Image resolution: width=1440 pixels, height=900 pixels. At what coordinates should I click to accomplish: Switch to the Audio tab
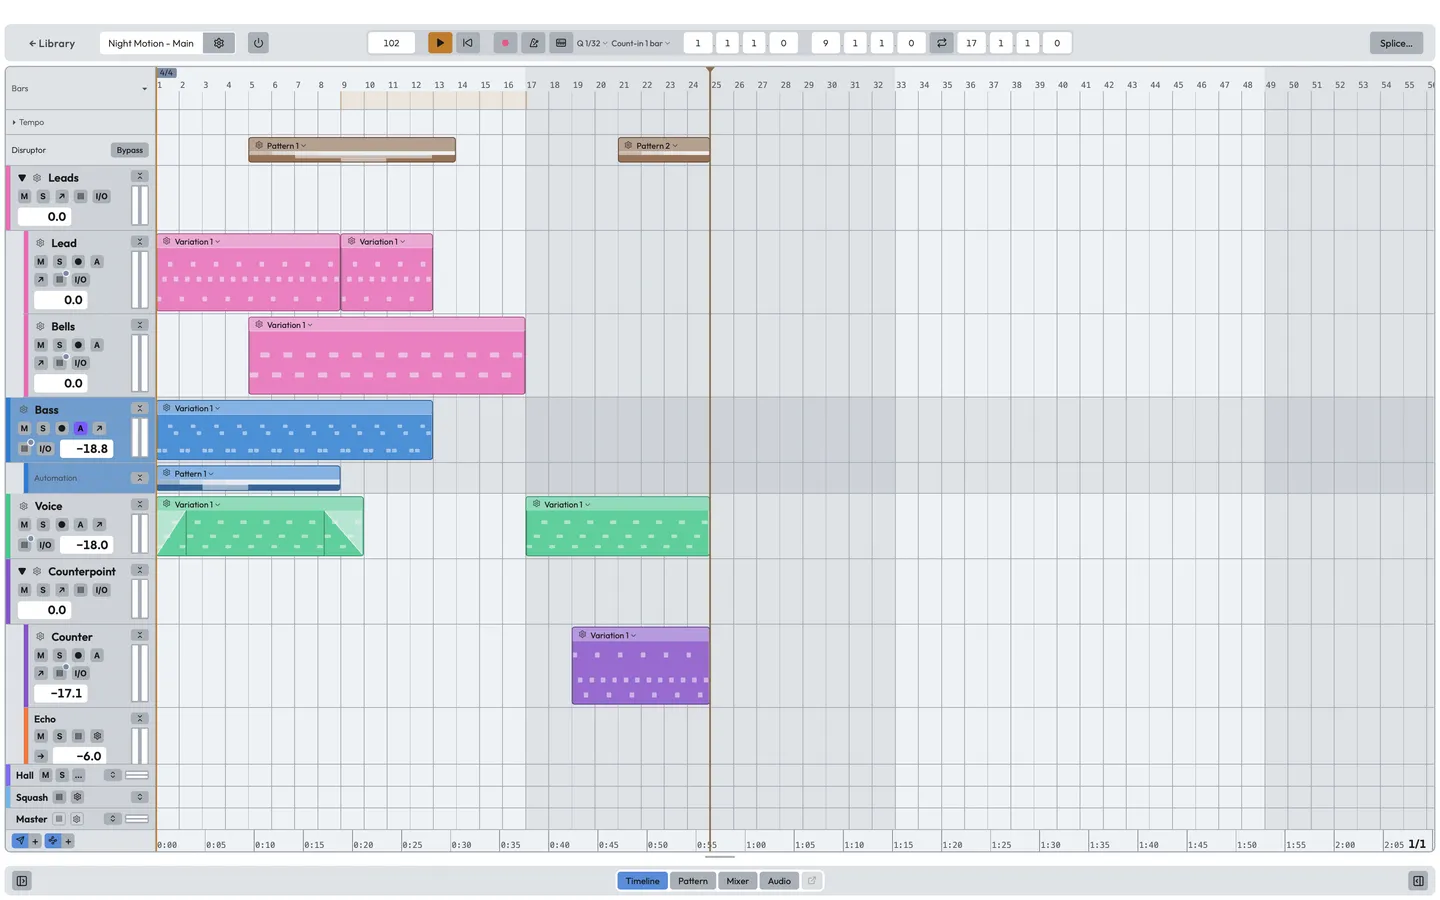coord(779,881)
